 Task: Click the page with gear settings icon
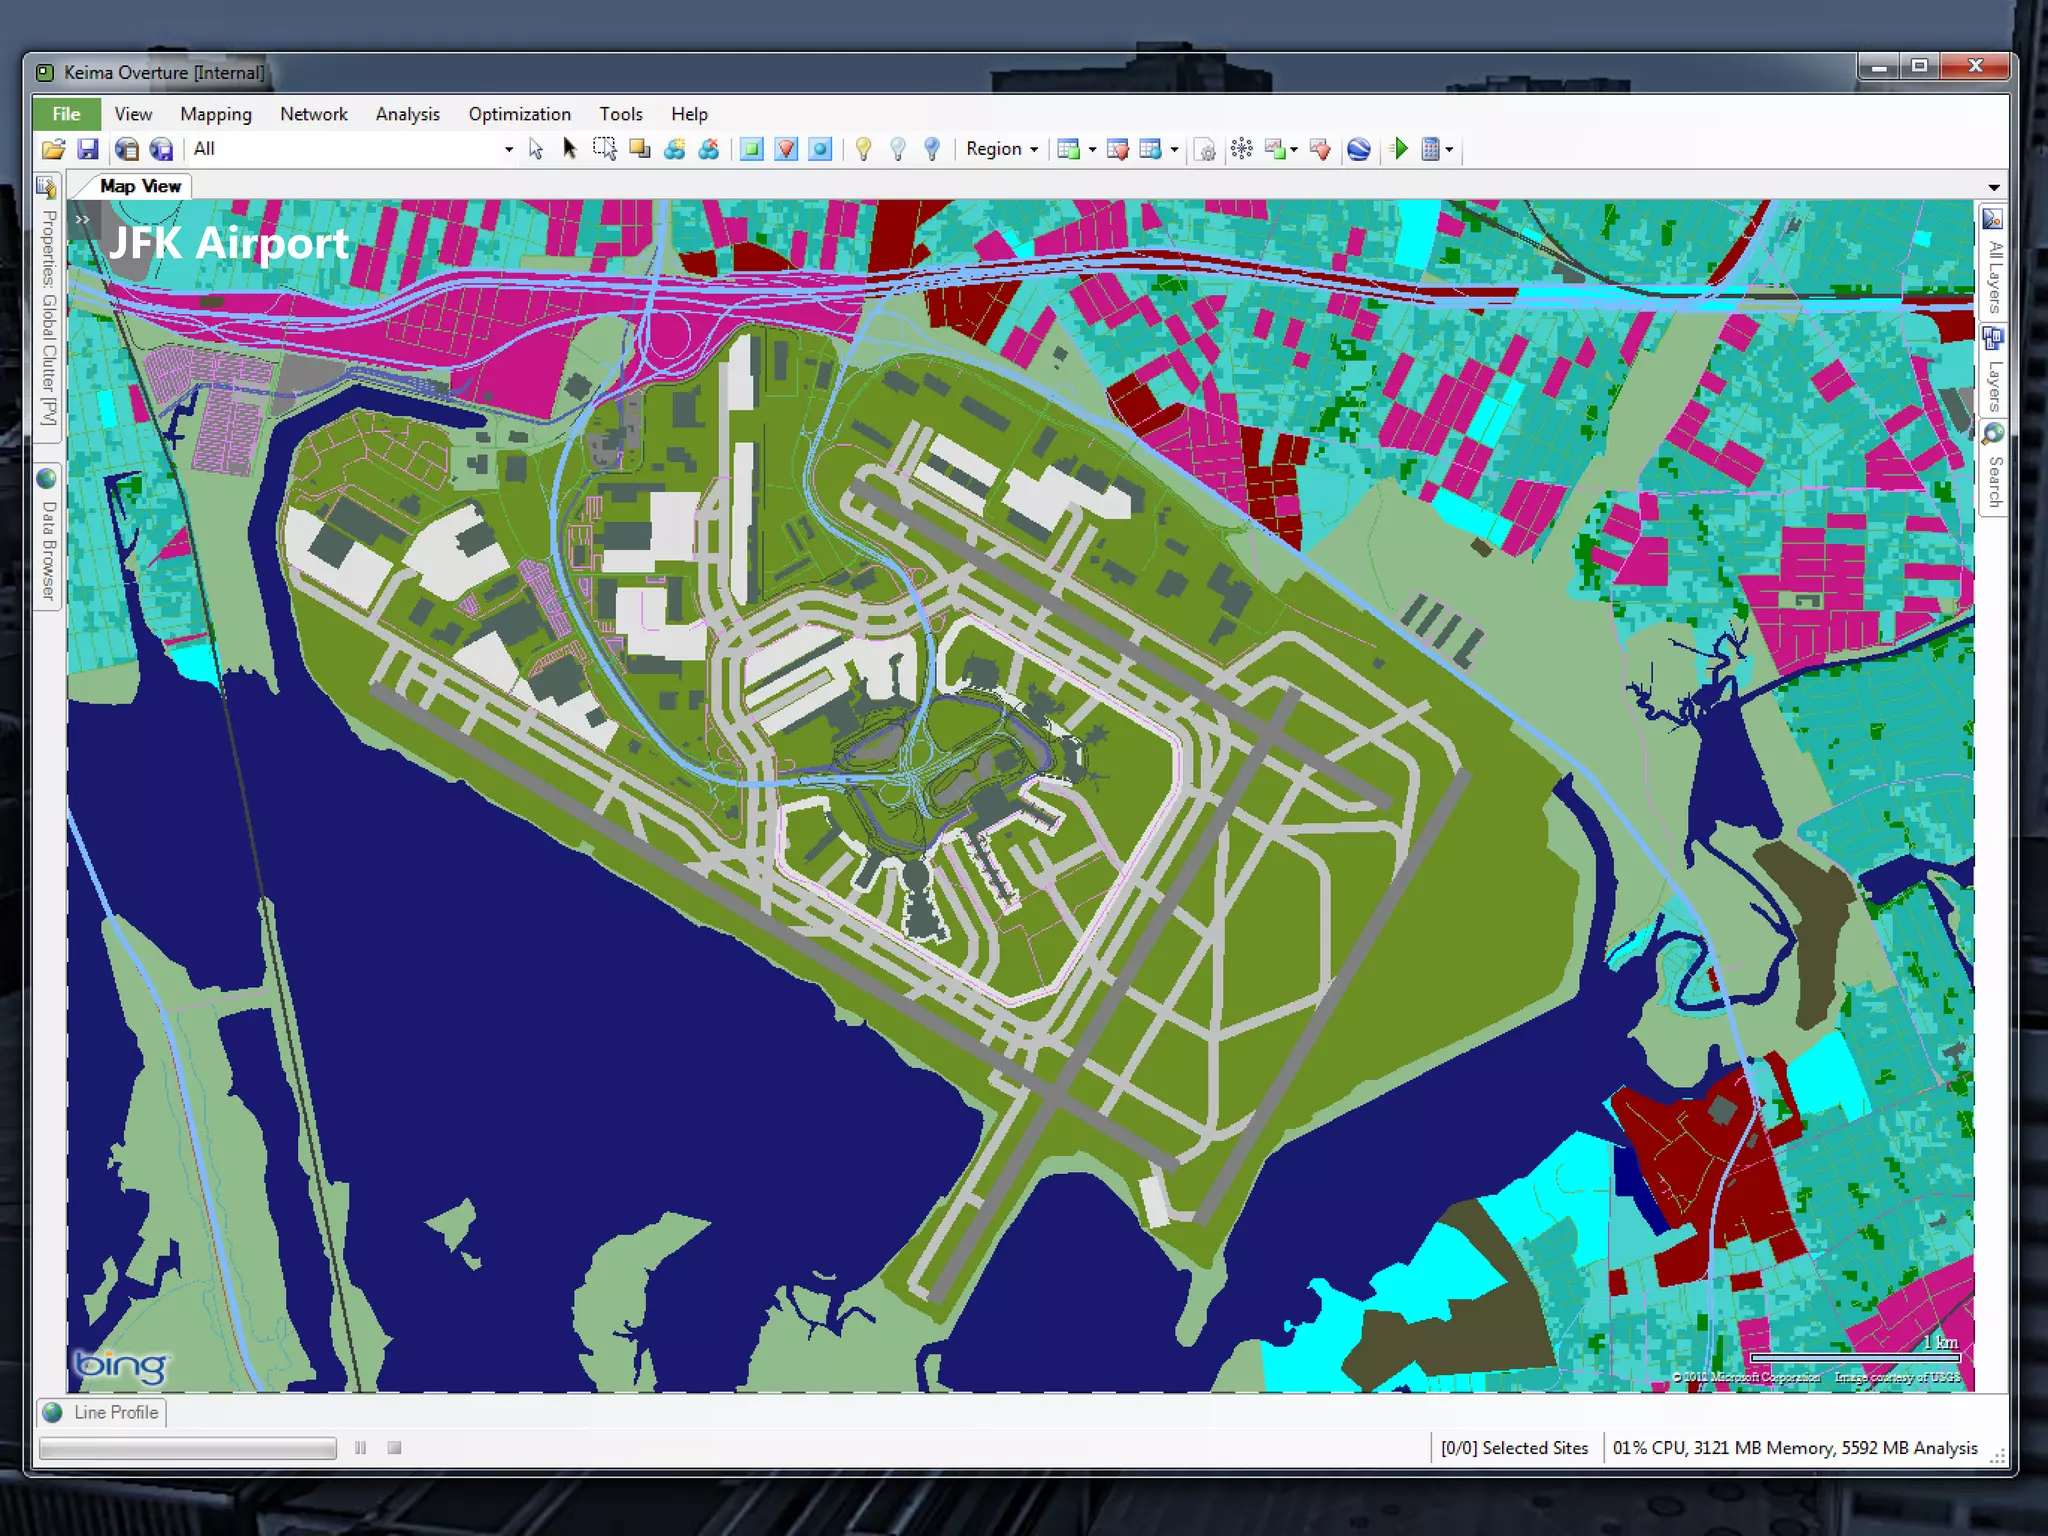[1206, 150]
